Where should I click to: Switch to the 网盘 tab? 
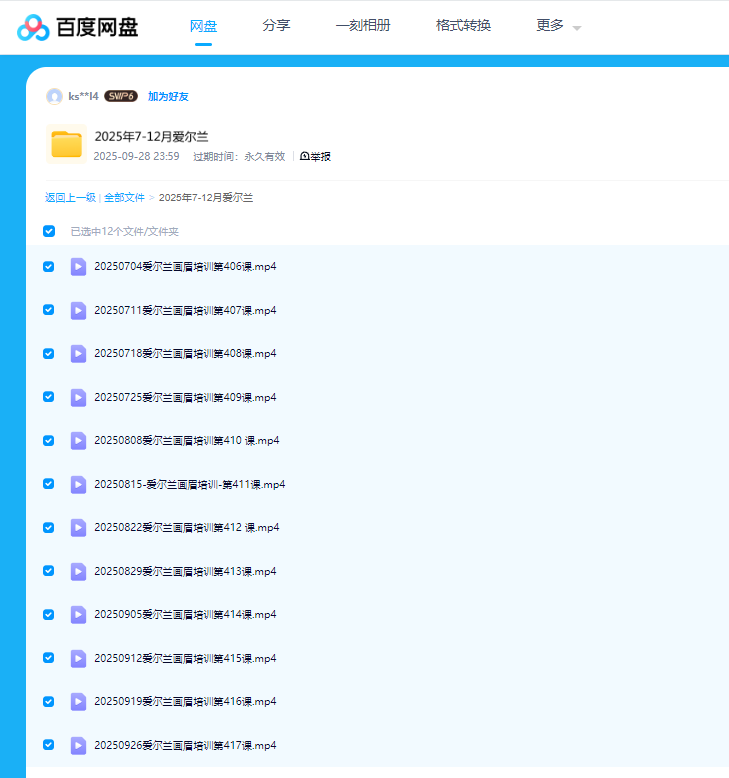(x=203, y=26)
